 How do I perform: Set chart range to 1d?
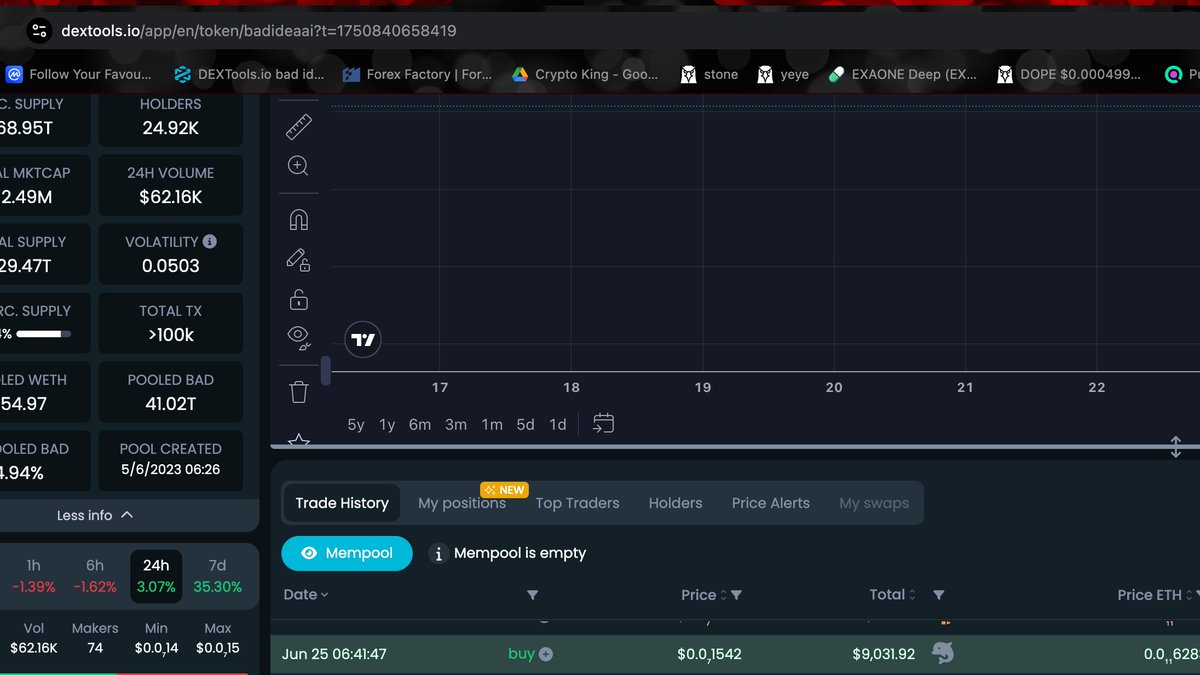(x=558, y=425)
